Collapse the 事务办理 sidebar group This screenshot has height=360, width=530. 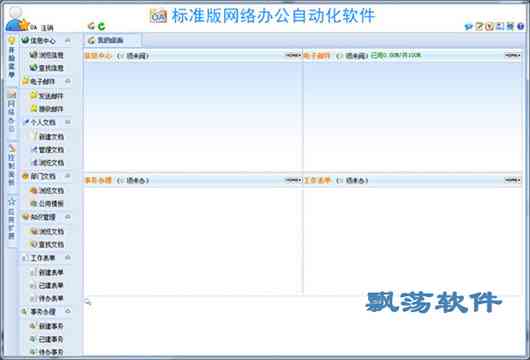(x=68, y=311)
